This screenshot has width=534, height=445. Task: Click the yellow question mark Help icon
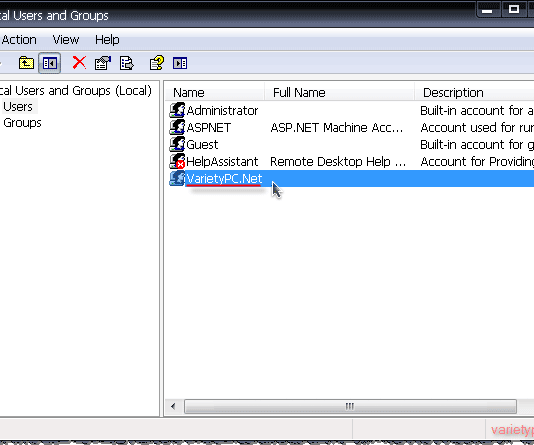[157, 63]
